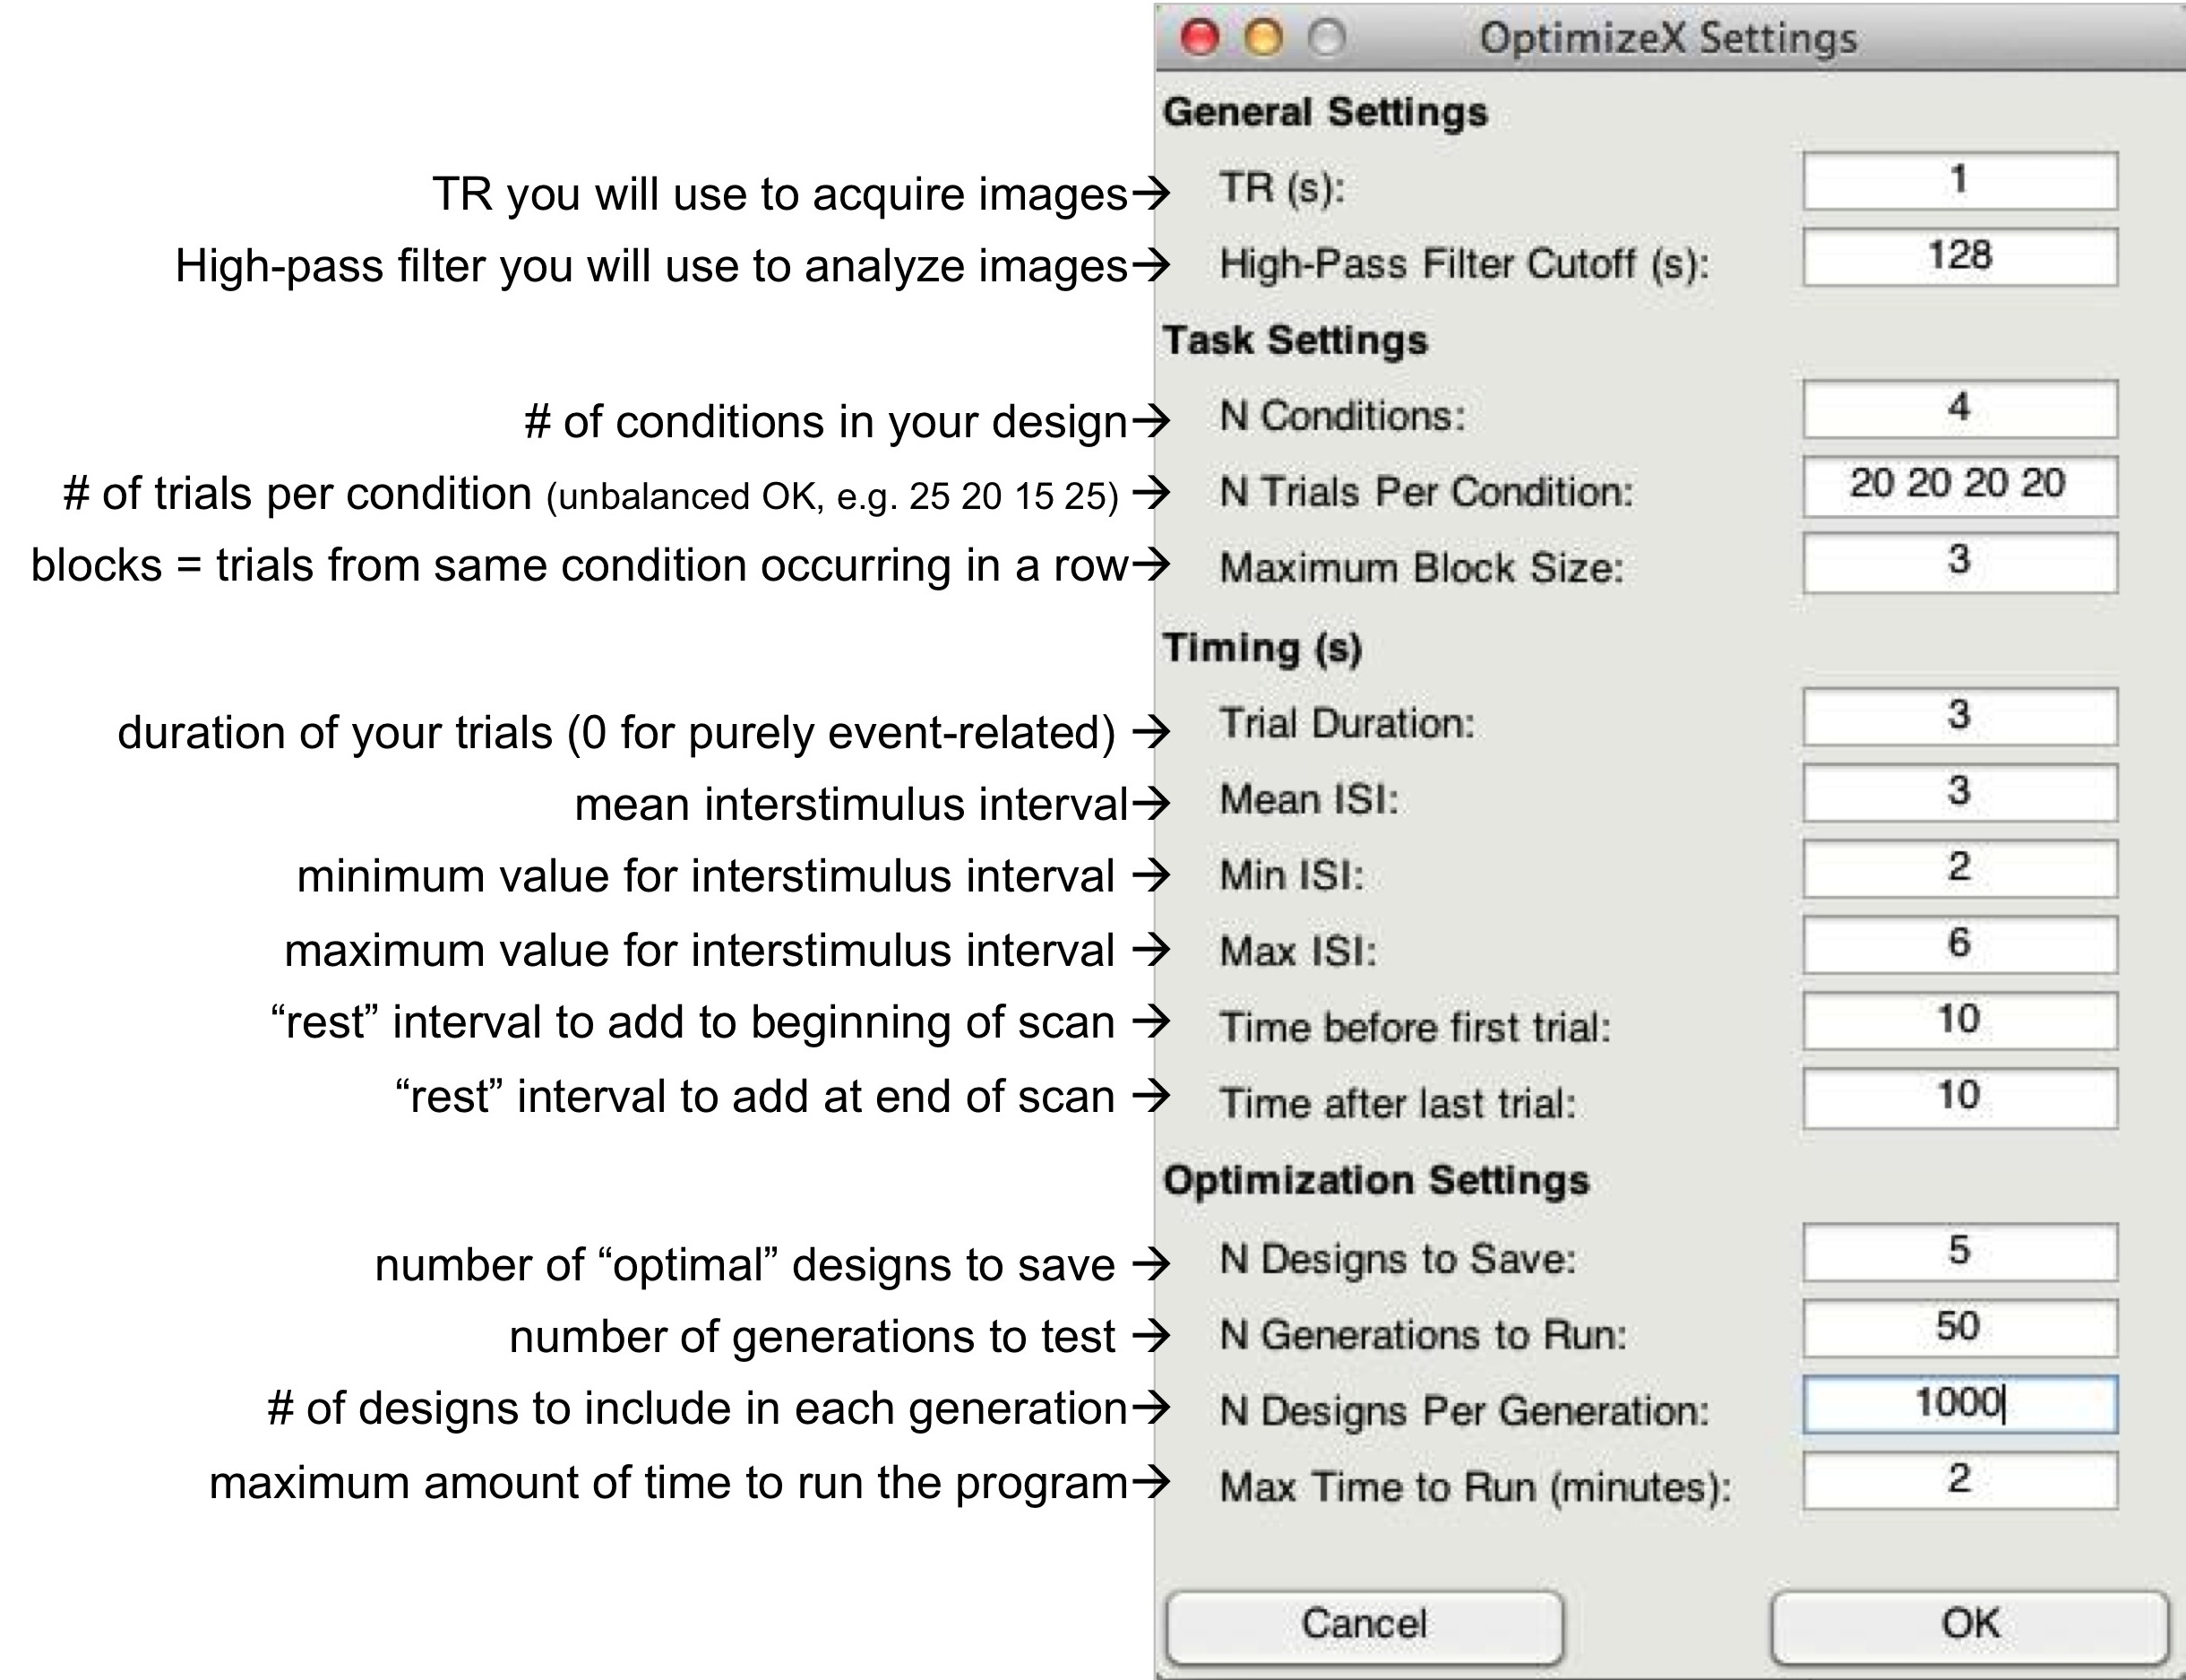
Task: Click the Min ISI input box
Action: (1959, 868)
